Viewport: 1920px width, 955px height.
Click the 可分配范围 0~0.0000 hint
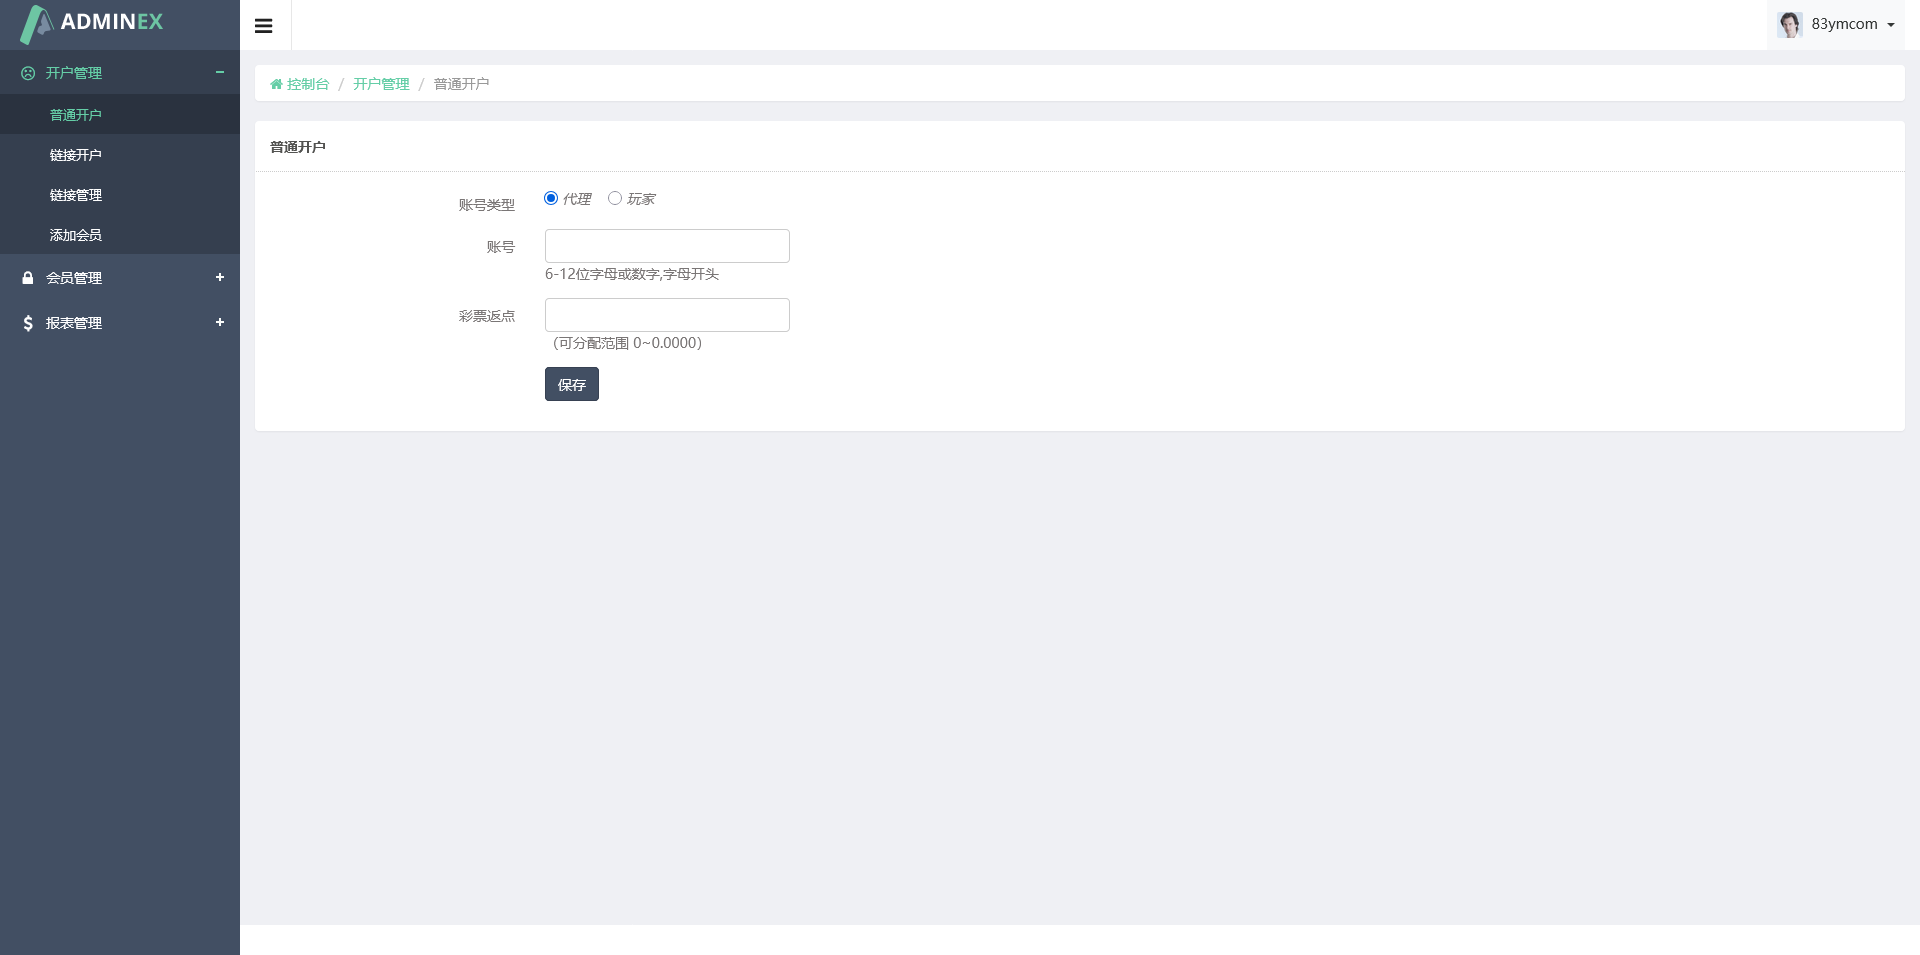[627, 343]
